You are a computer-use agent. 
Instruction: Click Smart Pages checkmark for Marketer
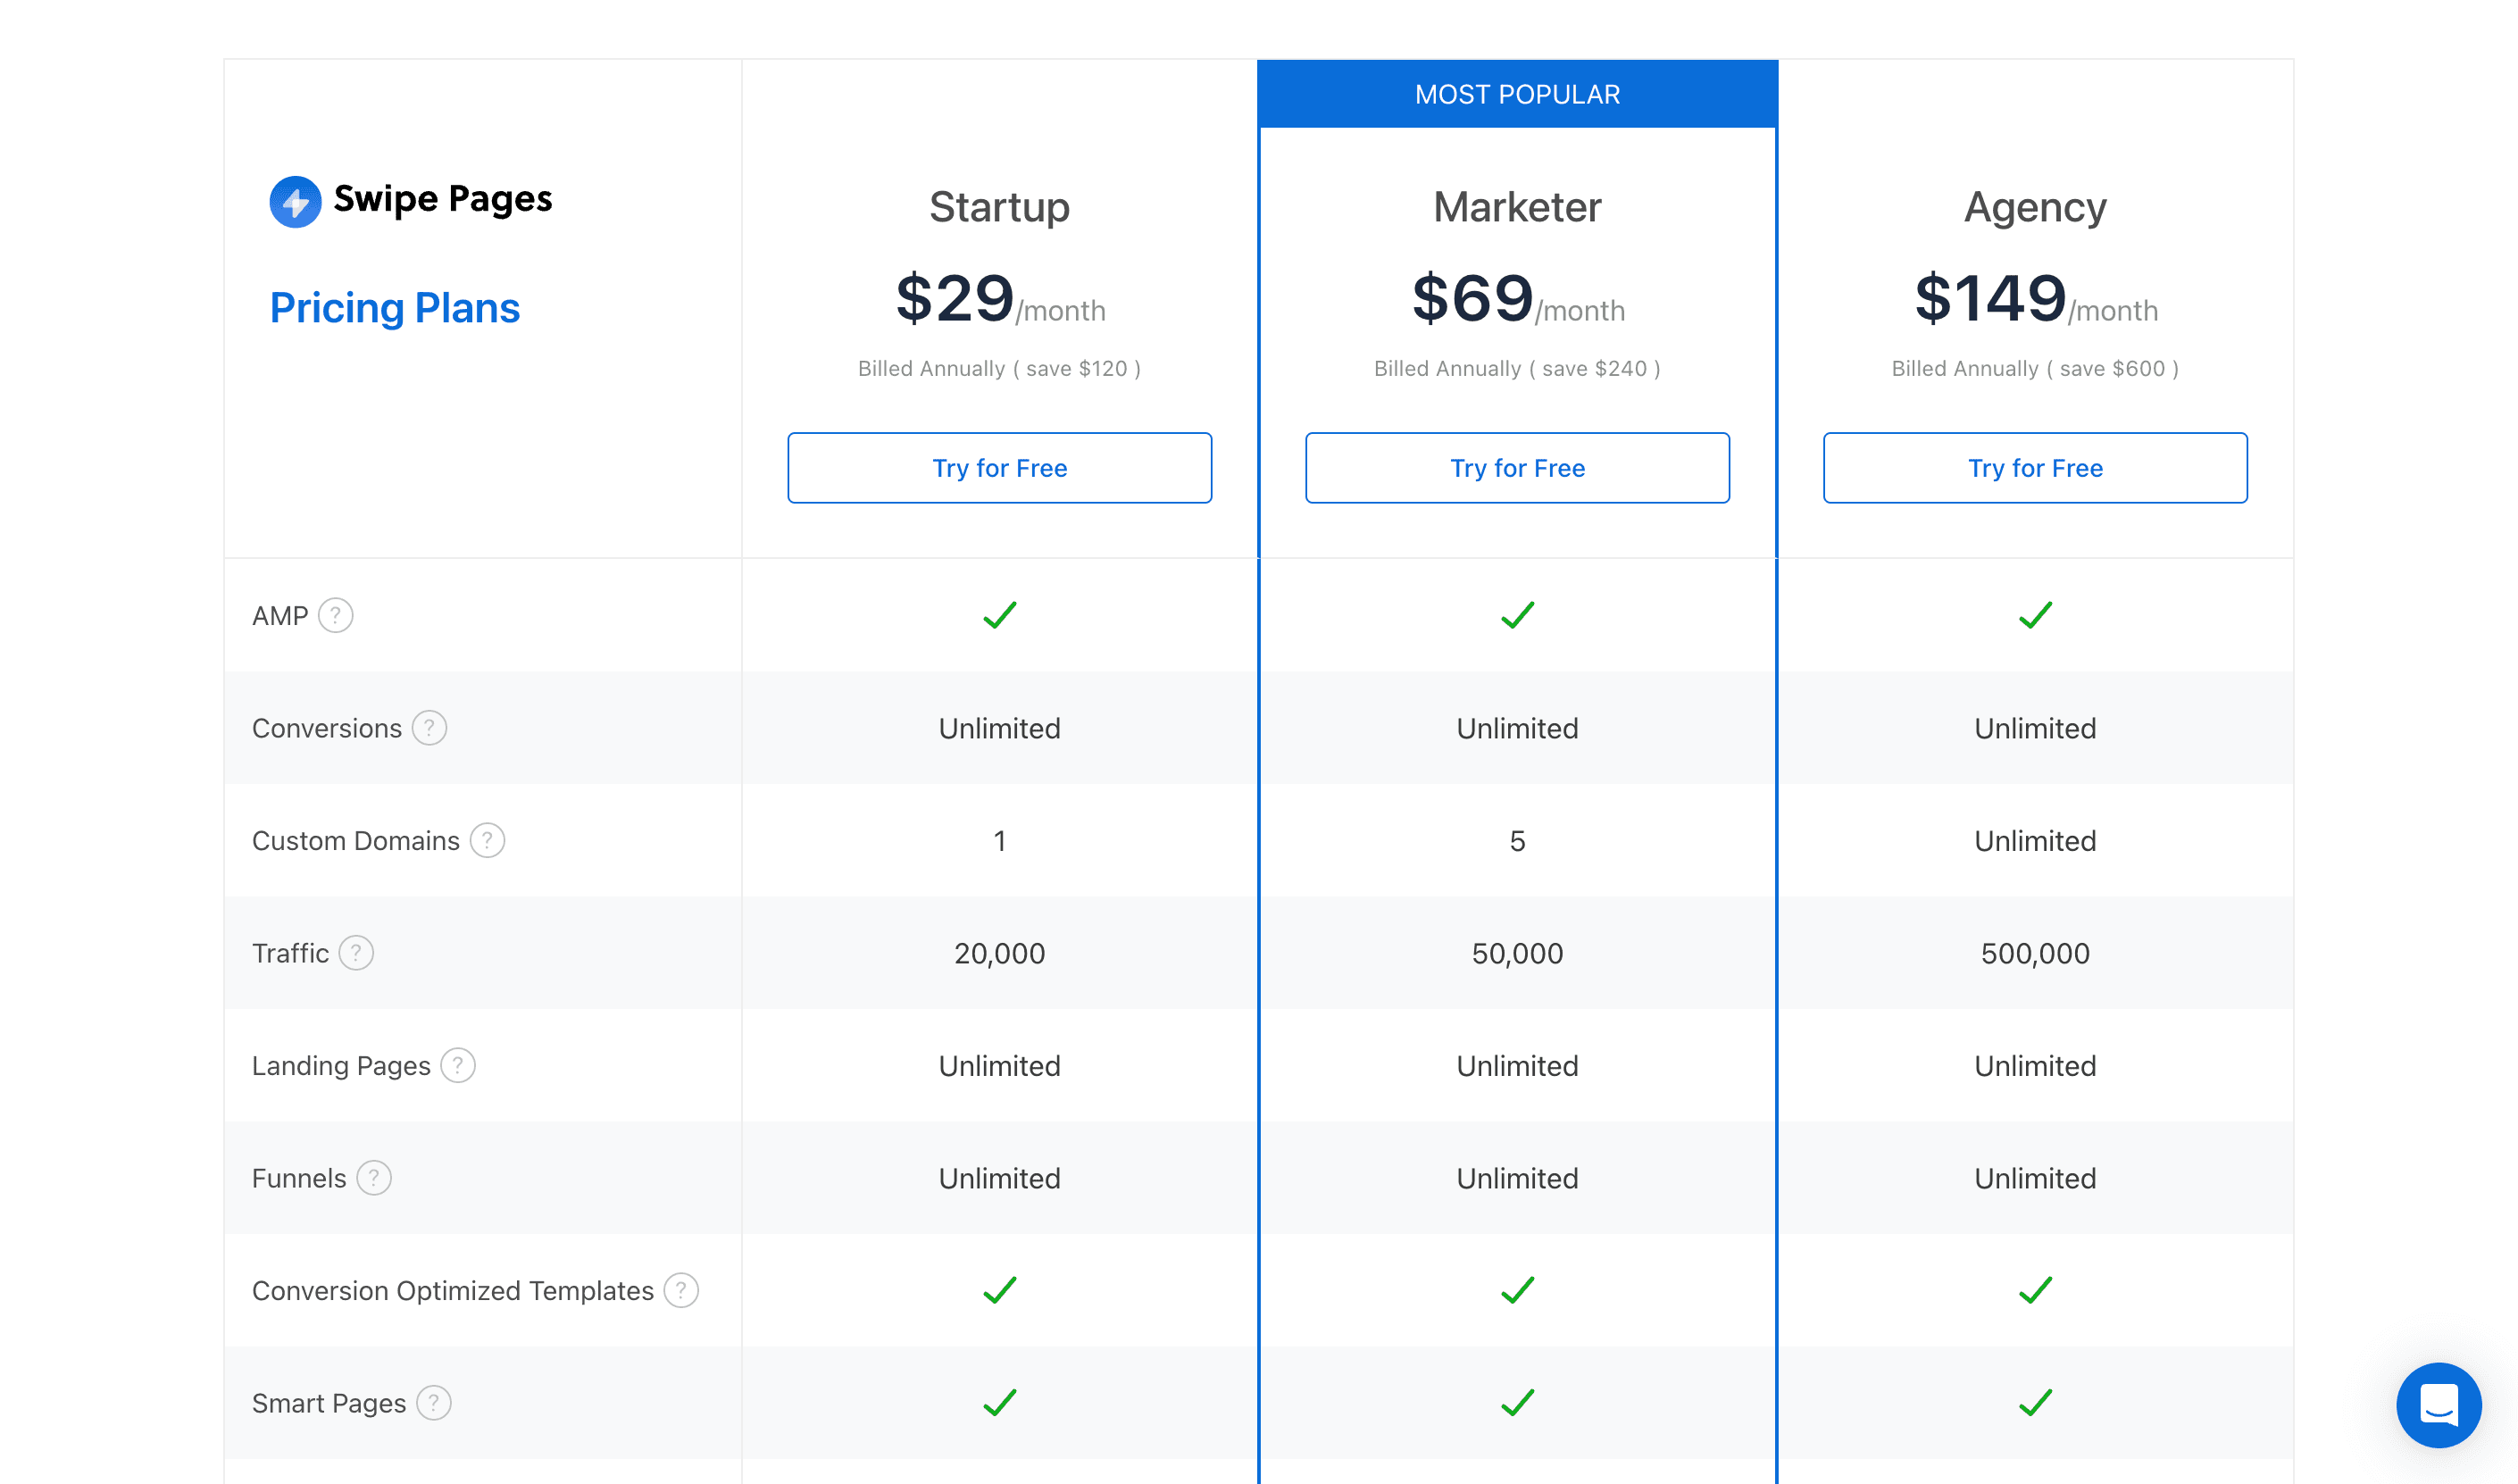coord(1517,1403)
